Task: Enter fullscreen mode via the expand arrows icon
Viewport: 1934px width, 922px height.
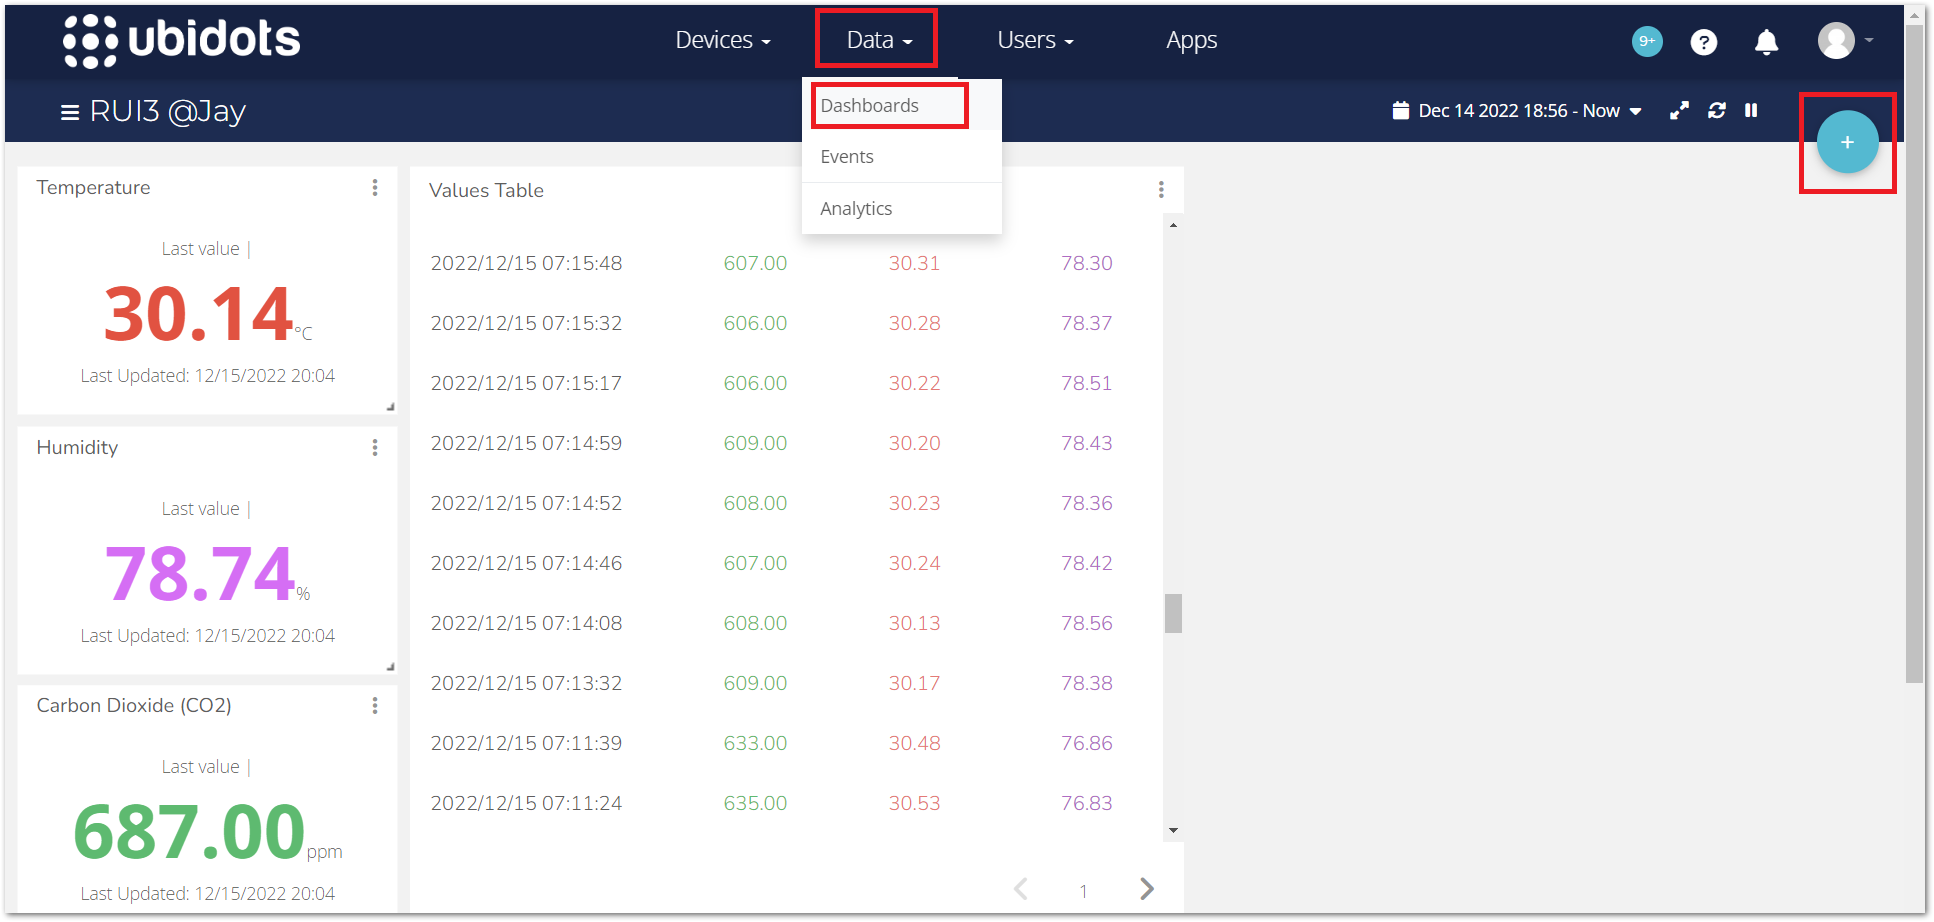Action: tap(1679, 110)
